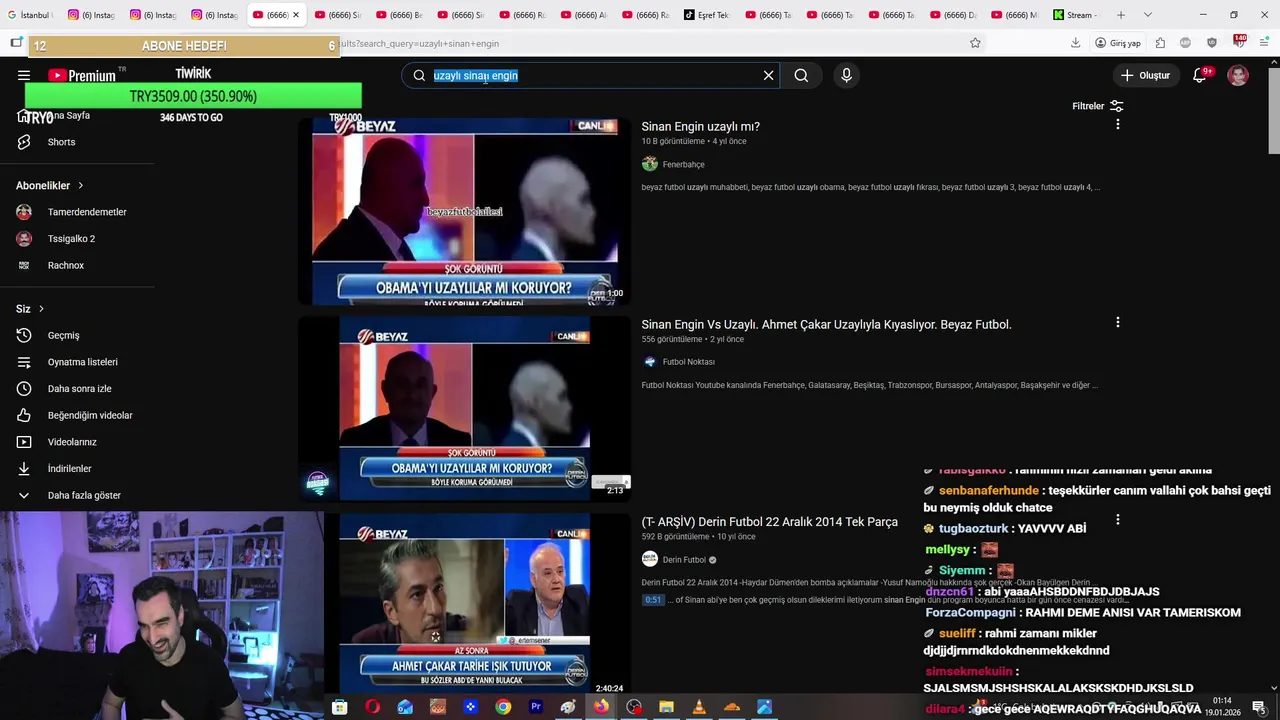This screenshot has height=720, width=1280.
Task: Play the 'Sinan Engin Vs Uzaylı' thumbnail
Action: [x=465, y=408]
